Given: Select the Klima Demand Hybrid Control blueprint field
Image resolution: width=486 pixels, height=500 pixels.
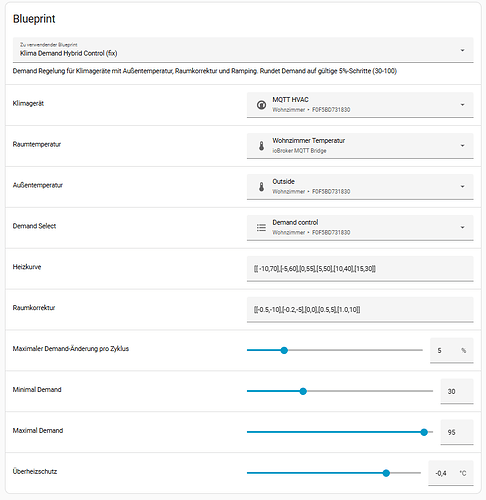Looking at the screenshot, I should [x=243, y=50].
